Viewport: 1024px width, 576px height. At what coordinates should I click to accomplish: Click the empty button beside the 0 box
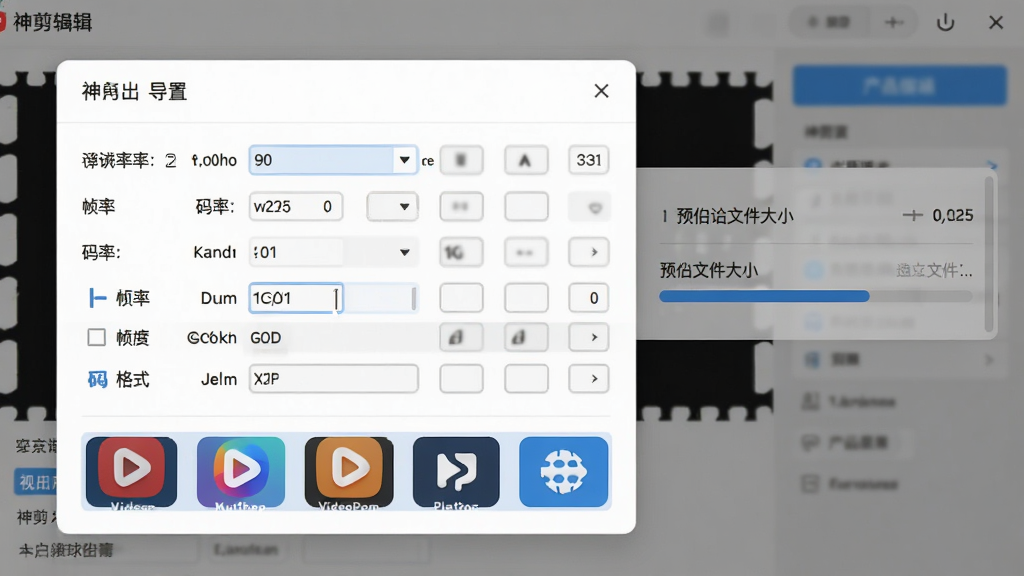tap(526, 298)
